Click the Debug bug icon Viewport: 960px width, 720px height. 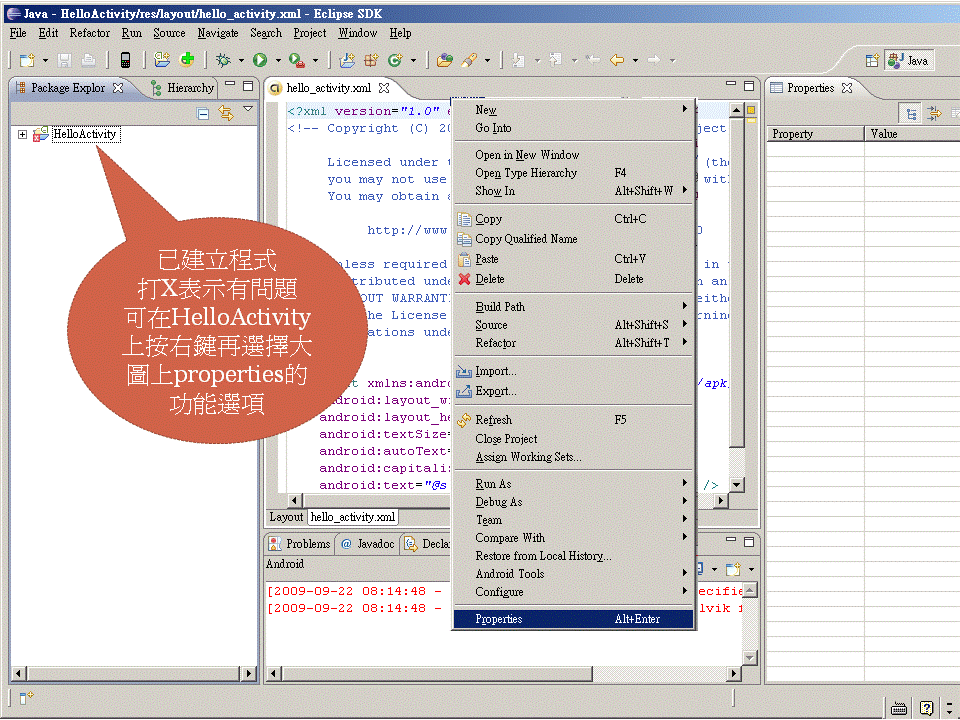click(x=223, y=60)
